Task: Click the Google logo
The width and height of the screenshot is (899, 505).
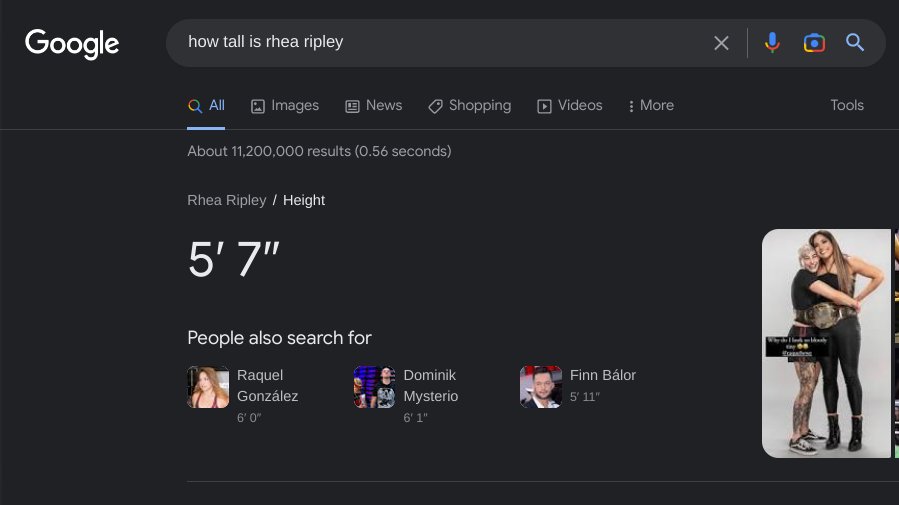Action: click(72, 44)
